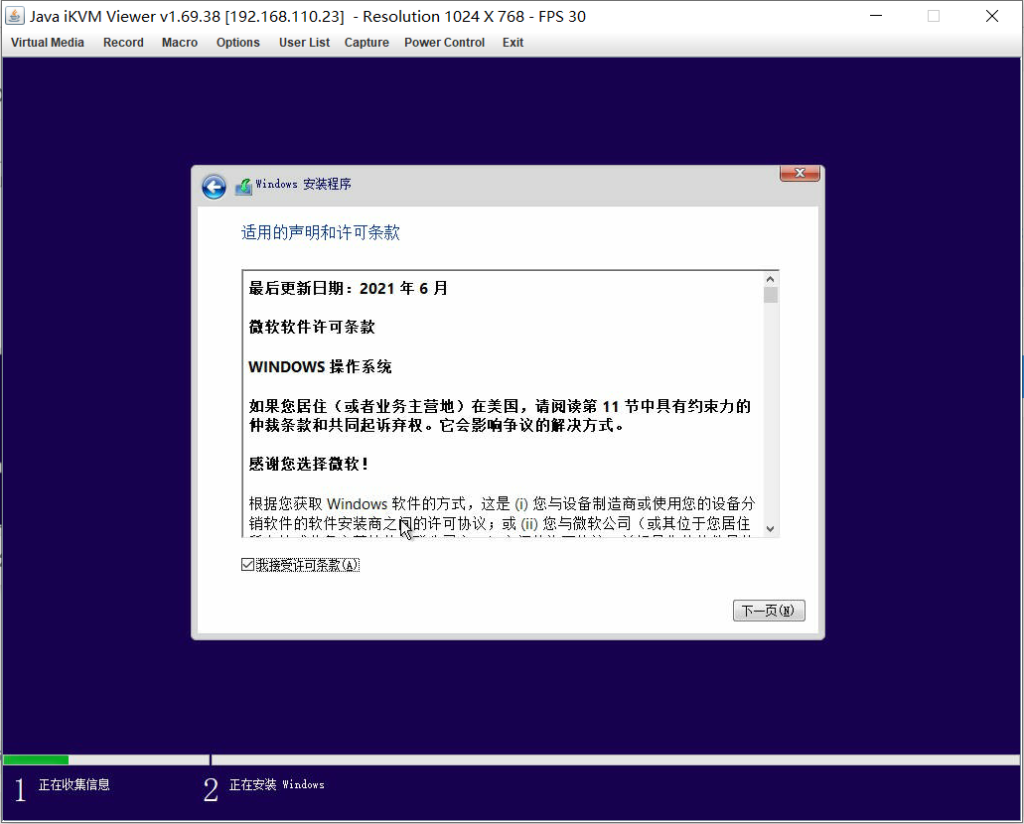Minimize the Java iKVM Viewer window

pyautogui.click(x=876, y=16)
